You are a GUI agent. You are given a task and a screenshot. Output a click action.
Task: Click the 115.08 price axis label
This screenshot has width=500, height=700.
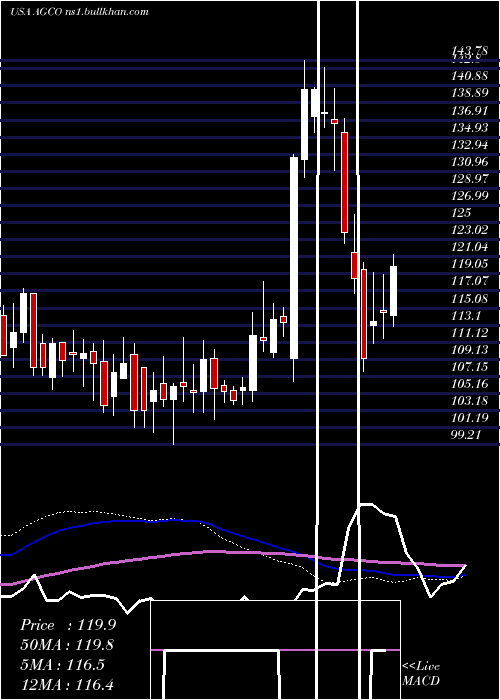469,298
